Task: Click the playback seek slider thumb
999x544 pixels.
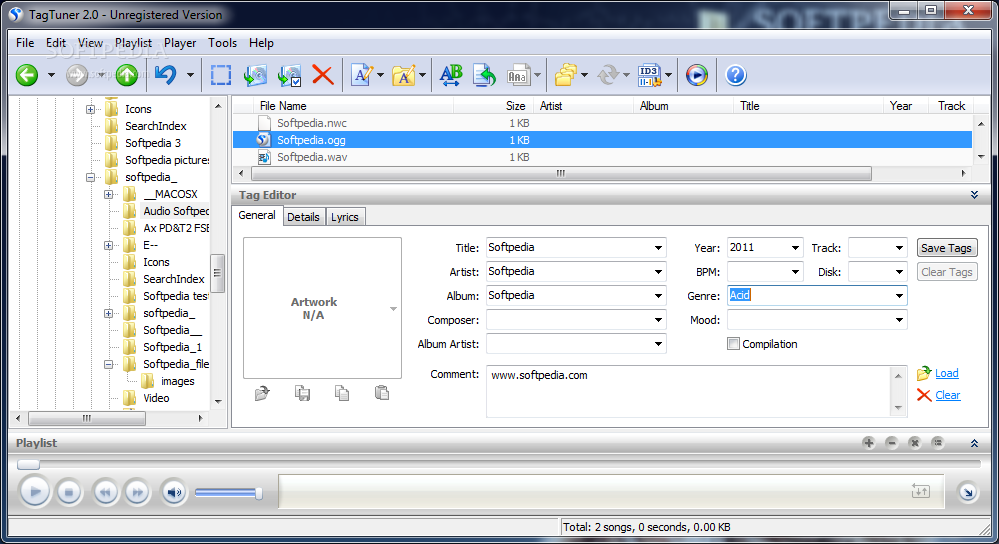Action: pos(28,464)
